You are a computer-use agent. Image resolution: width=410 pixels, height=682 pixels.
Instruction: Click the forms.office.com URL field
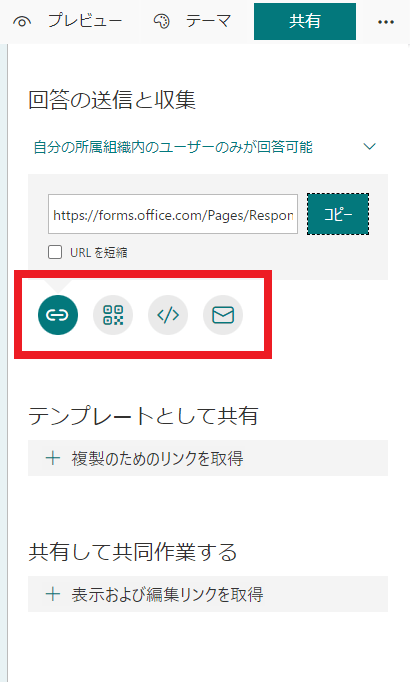pyautogui.click(x=173, y=214)
